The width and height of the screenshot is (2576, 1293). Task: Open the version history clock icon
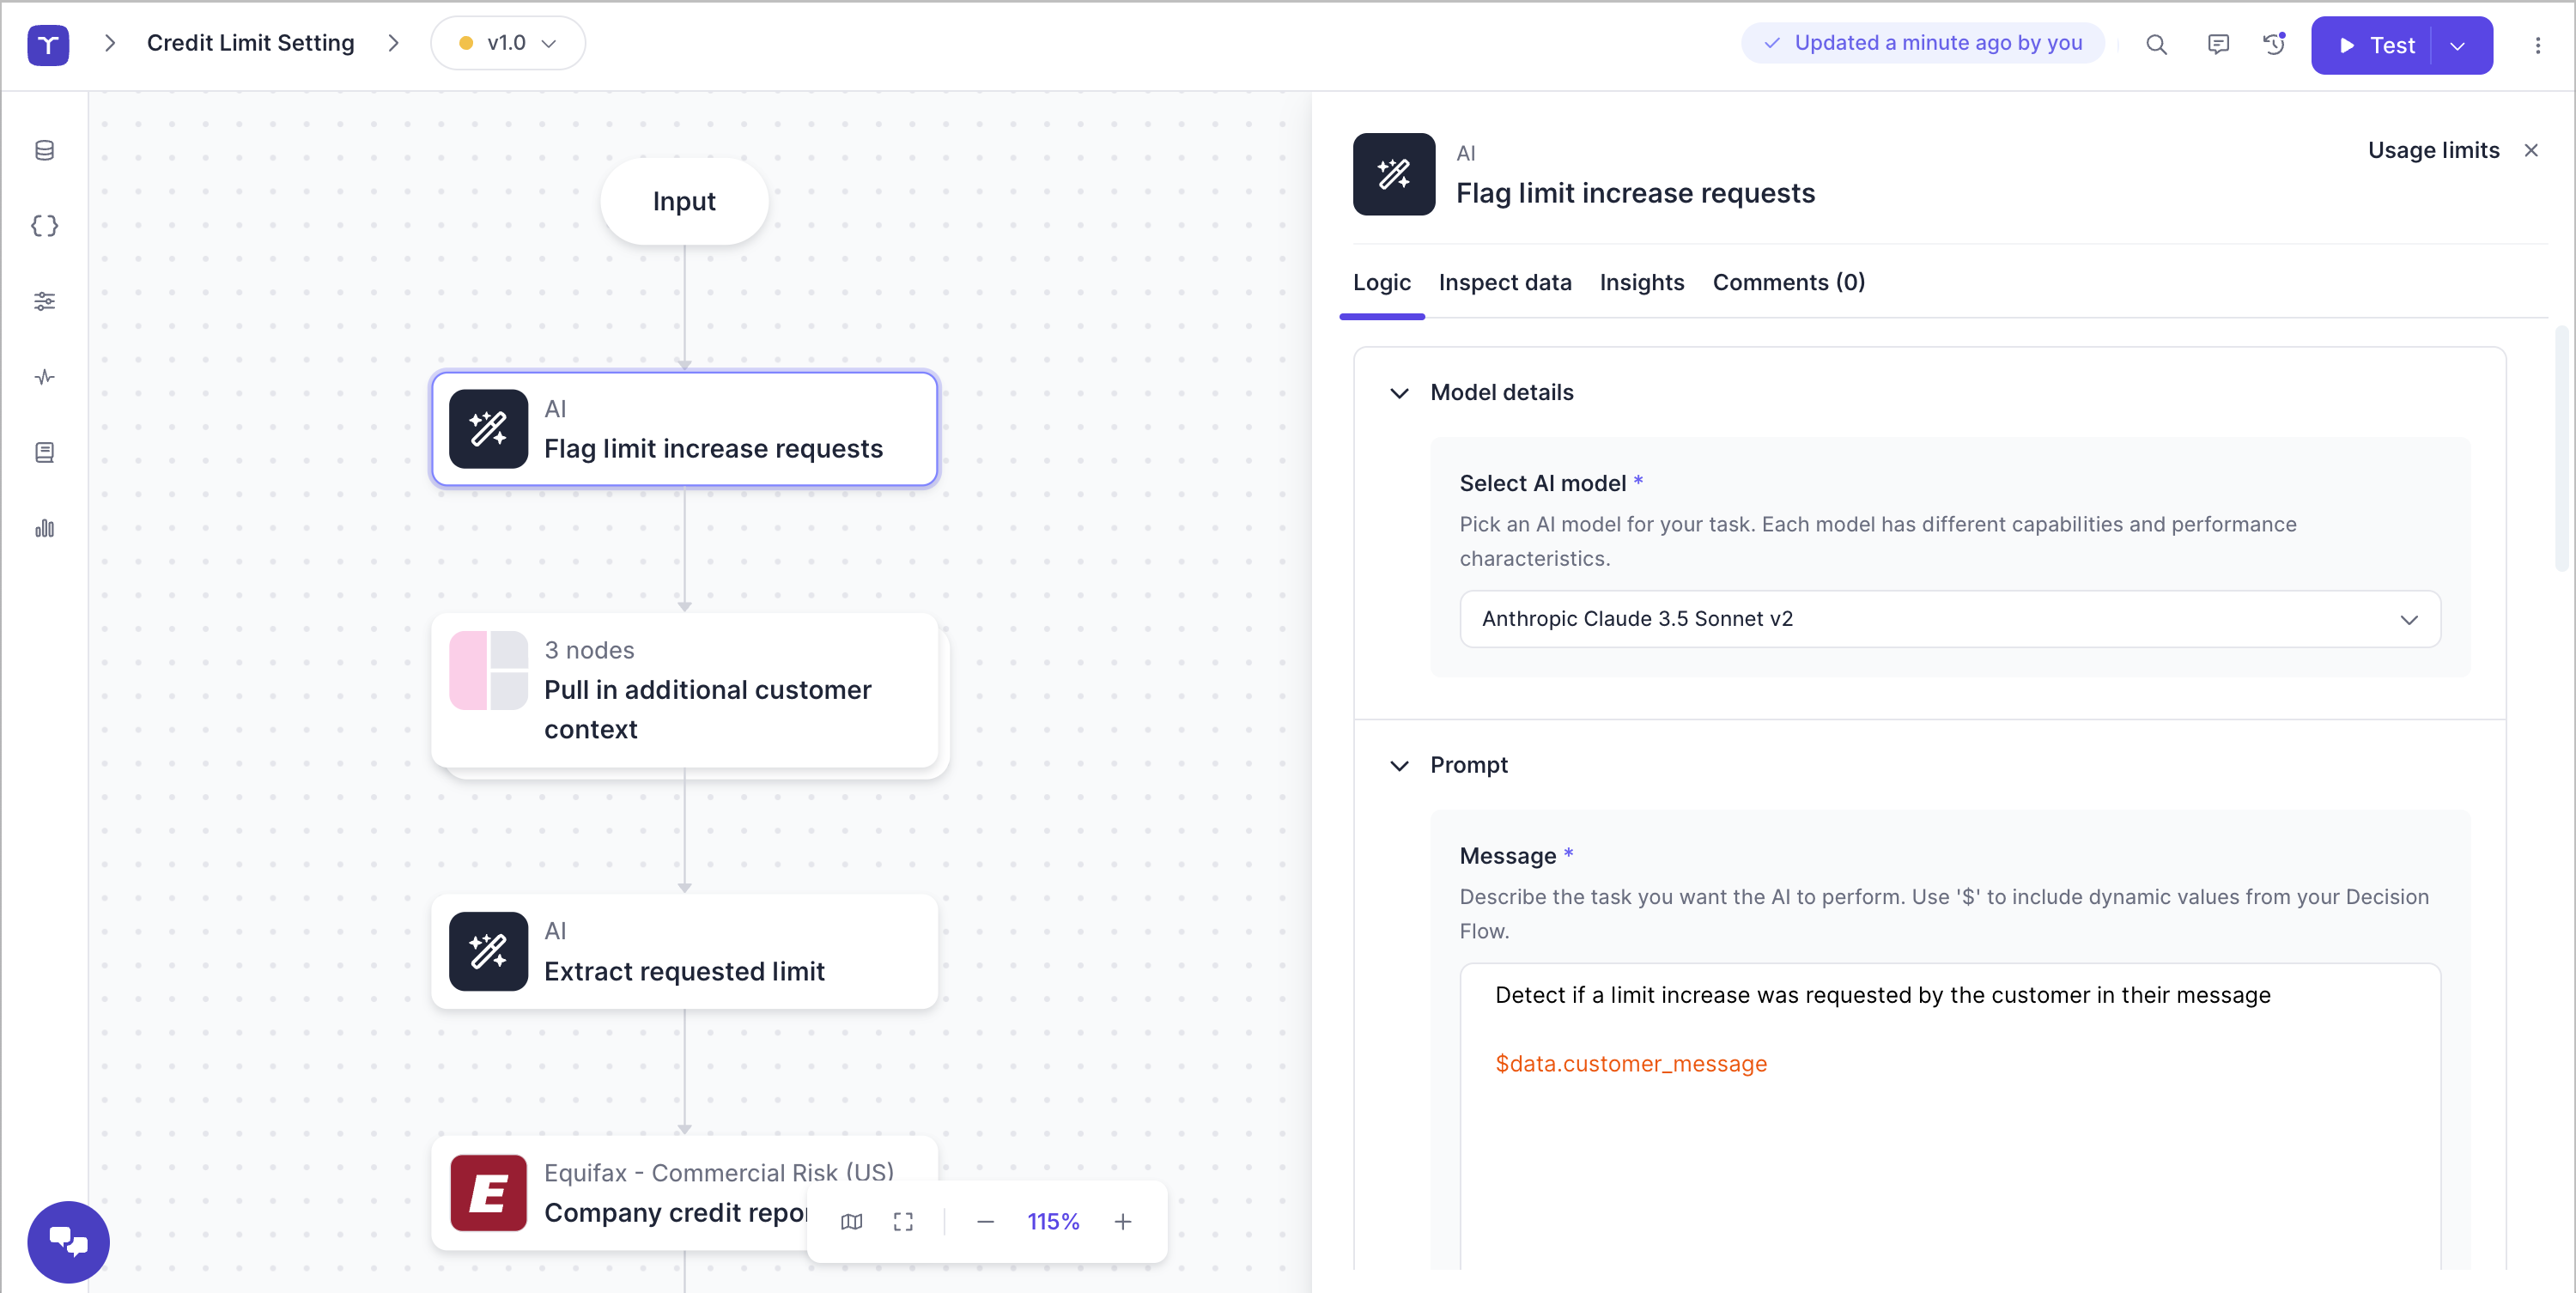pos(2274,44)
